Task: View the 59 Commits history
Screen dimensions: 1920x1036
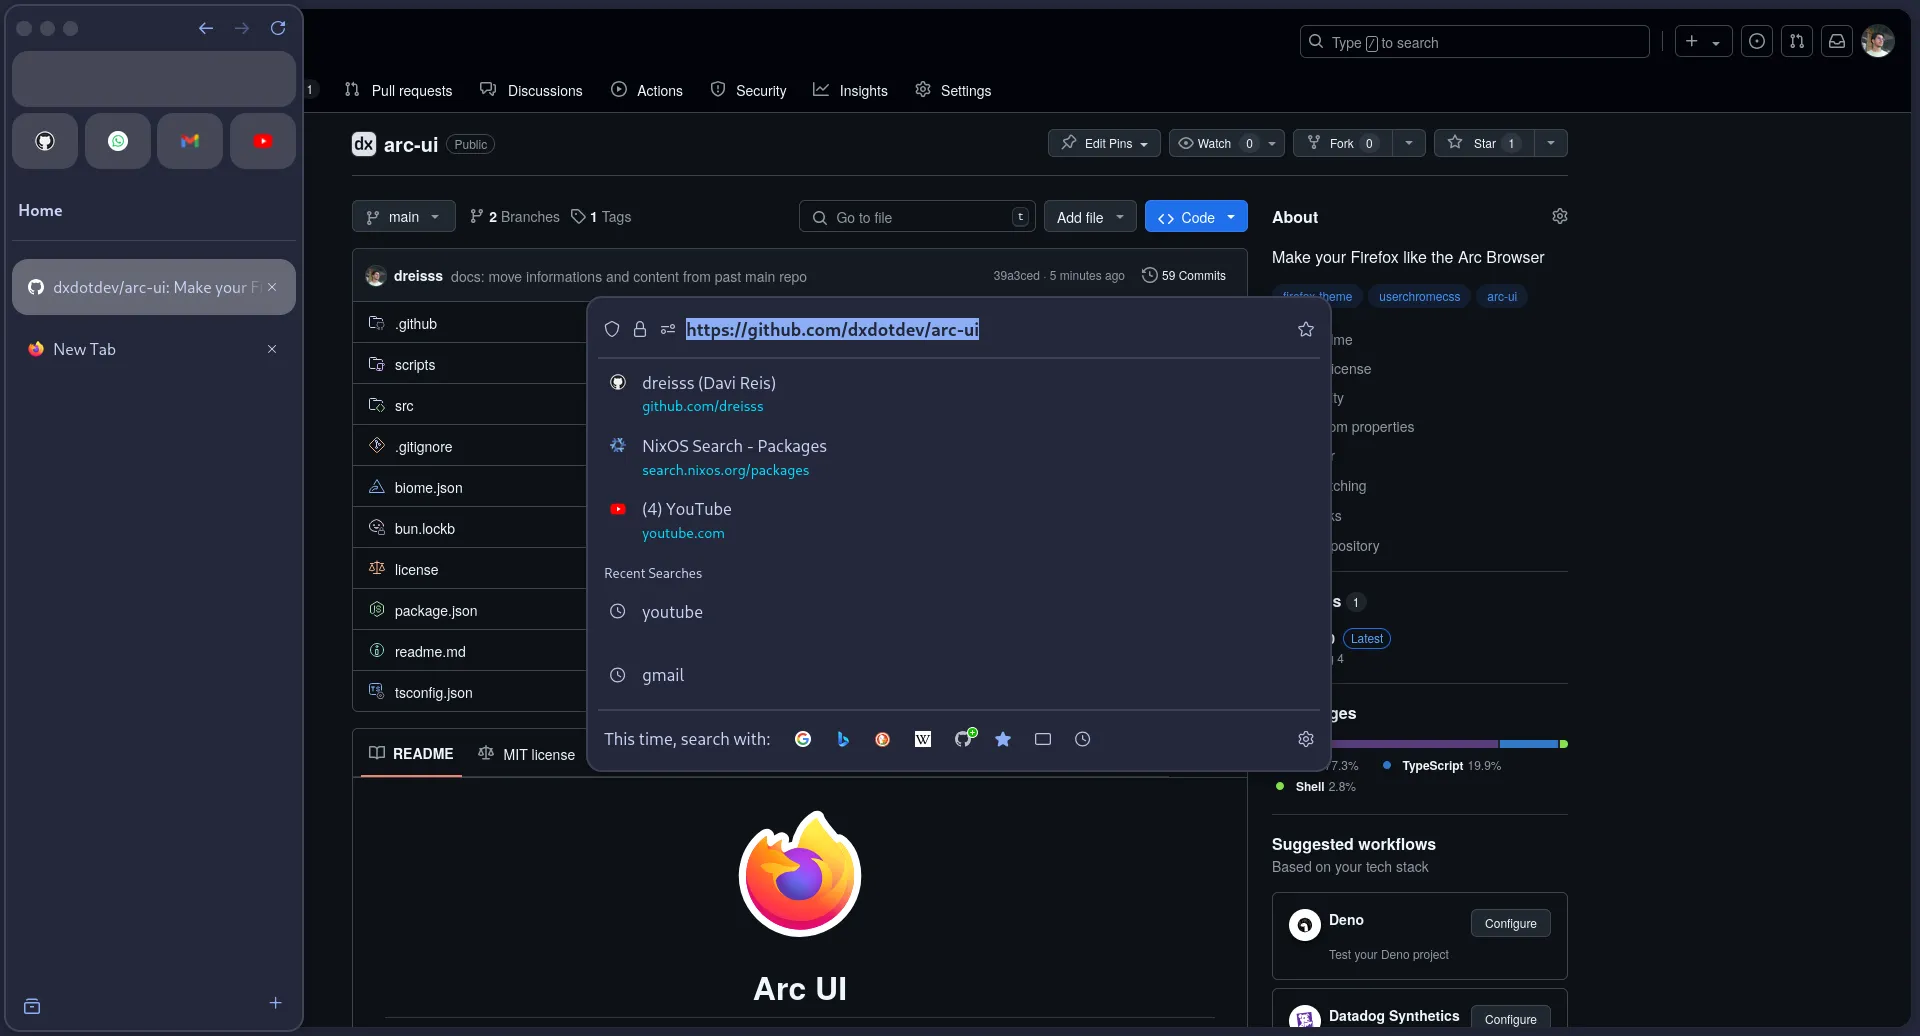Action: point(1184,276)
